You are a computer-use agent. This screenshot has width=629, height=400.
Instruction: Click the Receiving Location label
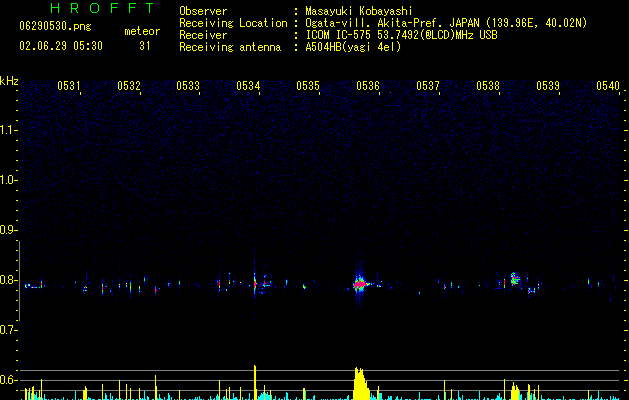tap(233, 23)
